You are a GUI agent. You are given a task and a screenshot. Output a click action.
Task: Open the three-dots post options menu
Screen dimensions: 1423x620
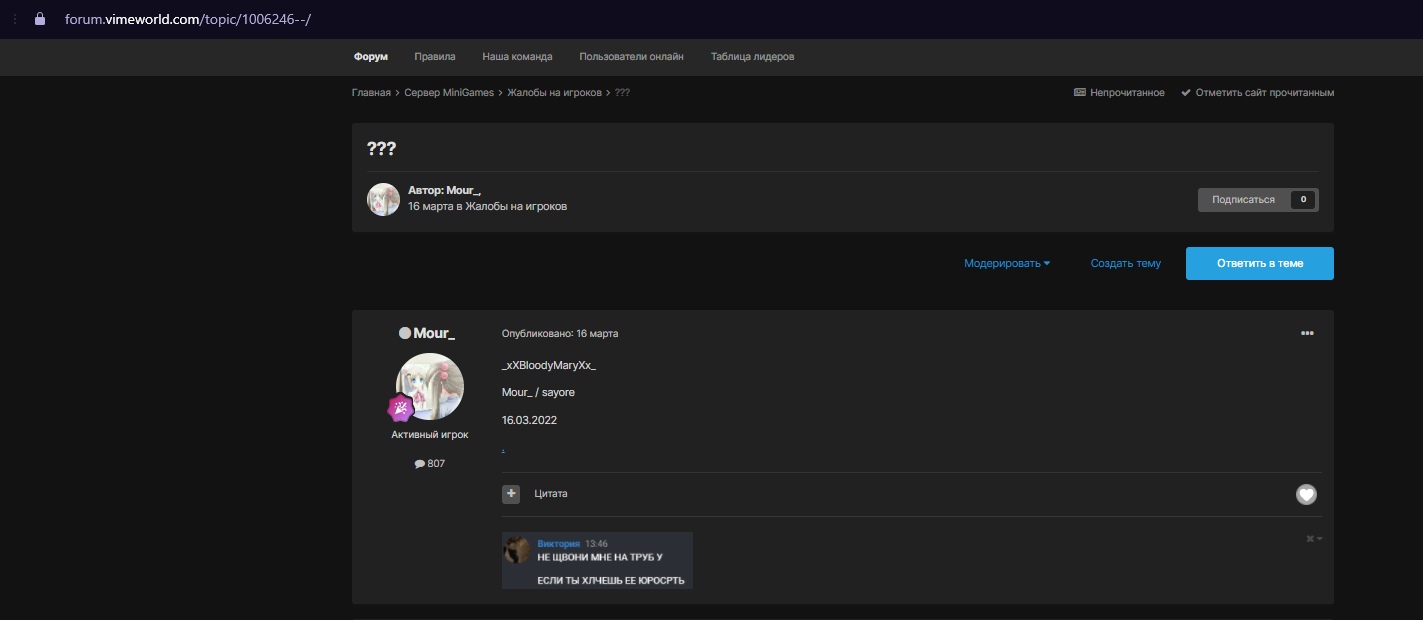pyautogui.click(x=1306, y=333)
